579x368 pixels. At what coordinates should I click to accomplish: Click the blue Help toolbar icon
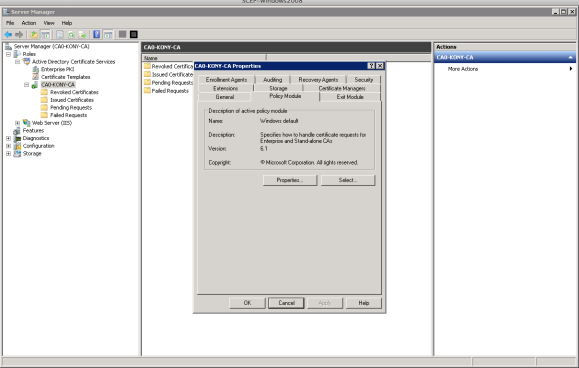96,34
